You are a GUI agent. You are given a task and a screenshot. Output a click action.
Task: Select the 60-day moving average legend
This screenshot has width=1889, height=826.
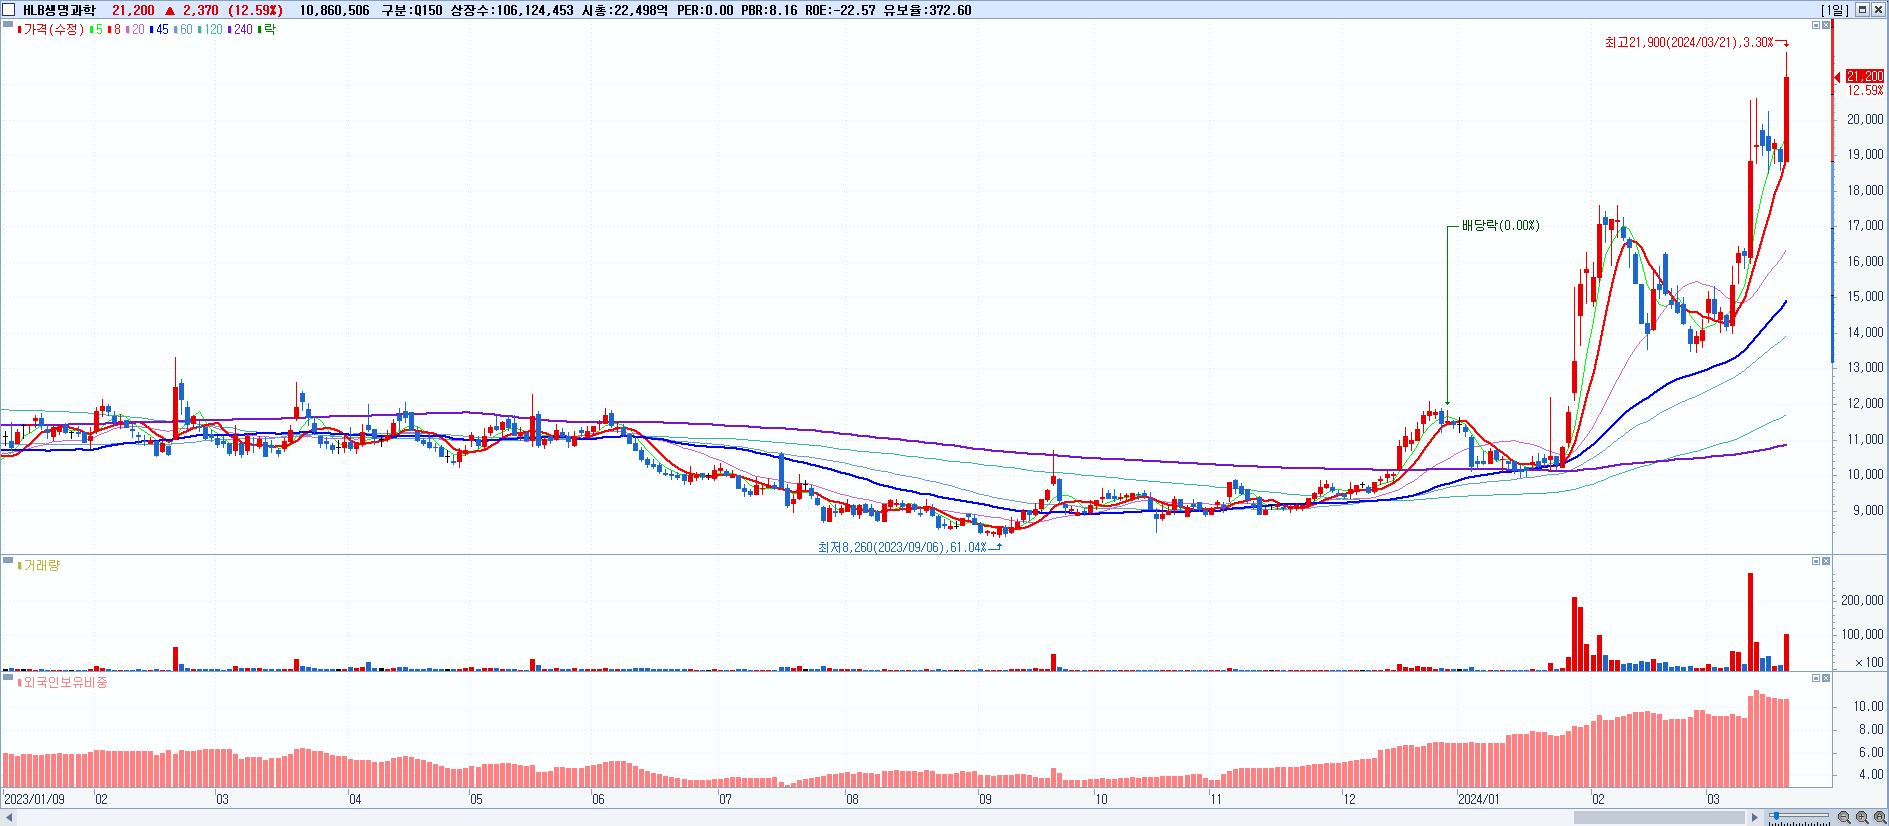tap(183, 30)
